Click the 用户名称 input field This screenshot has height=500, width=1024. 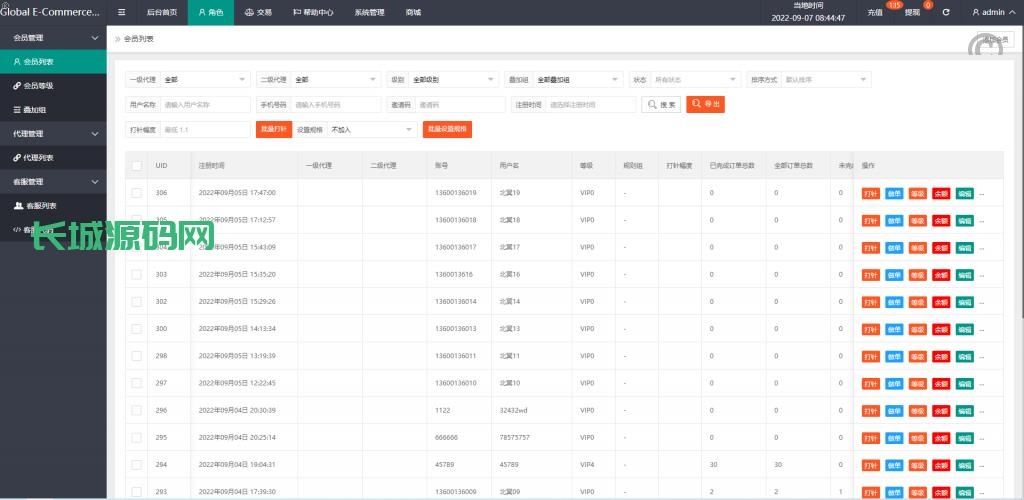(205, 104)
